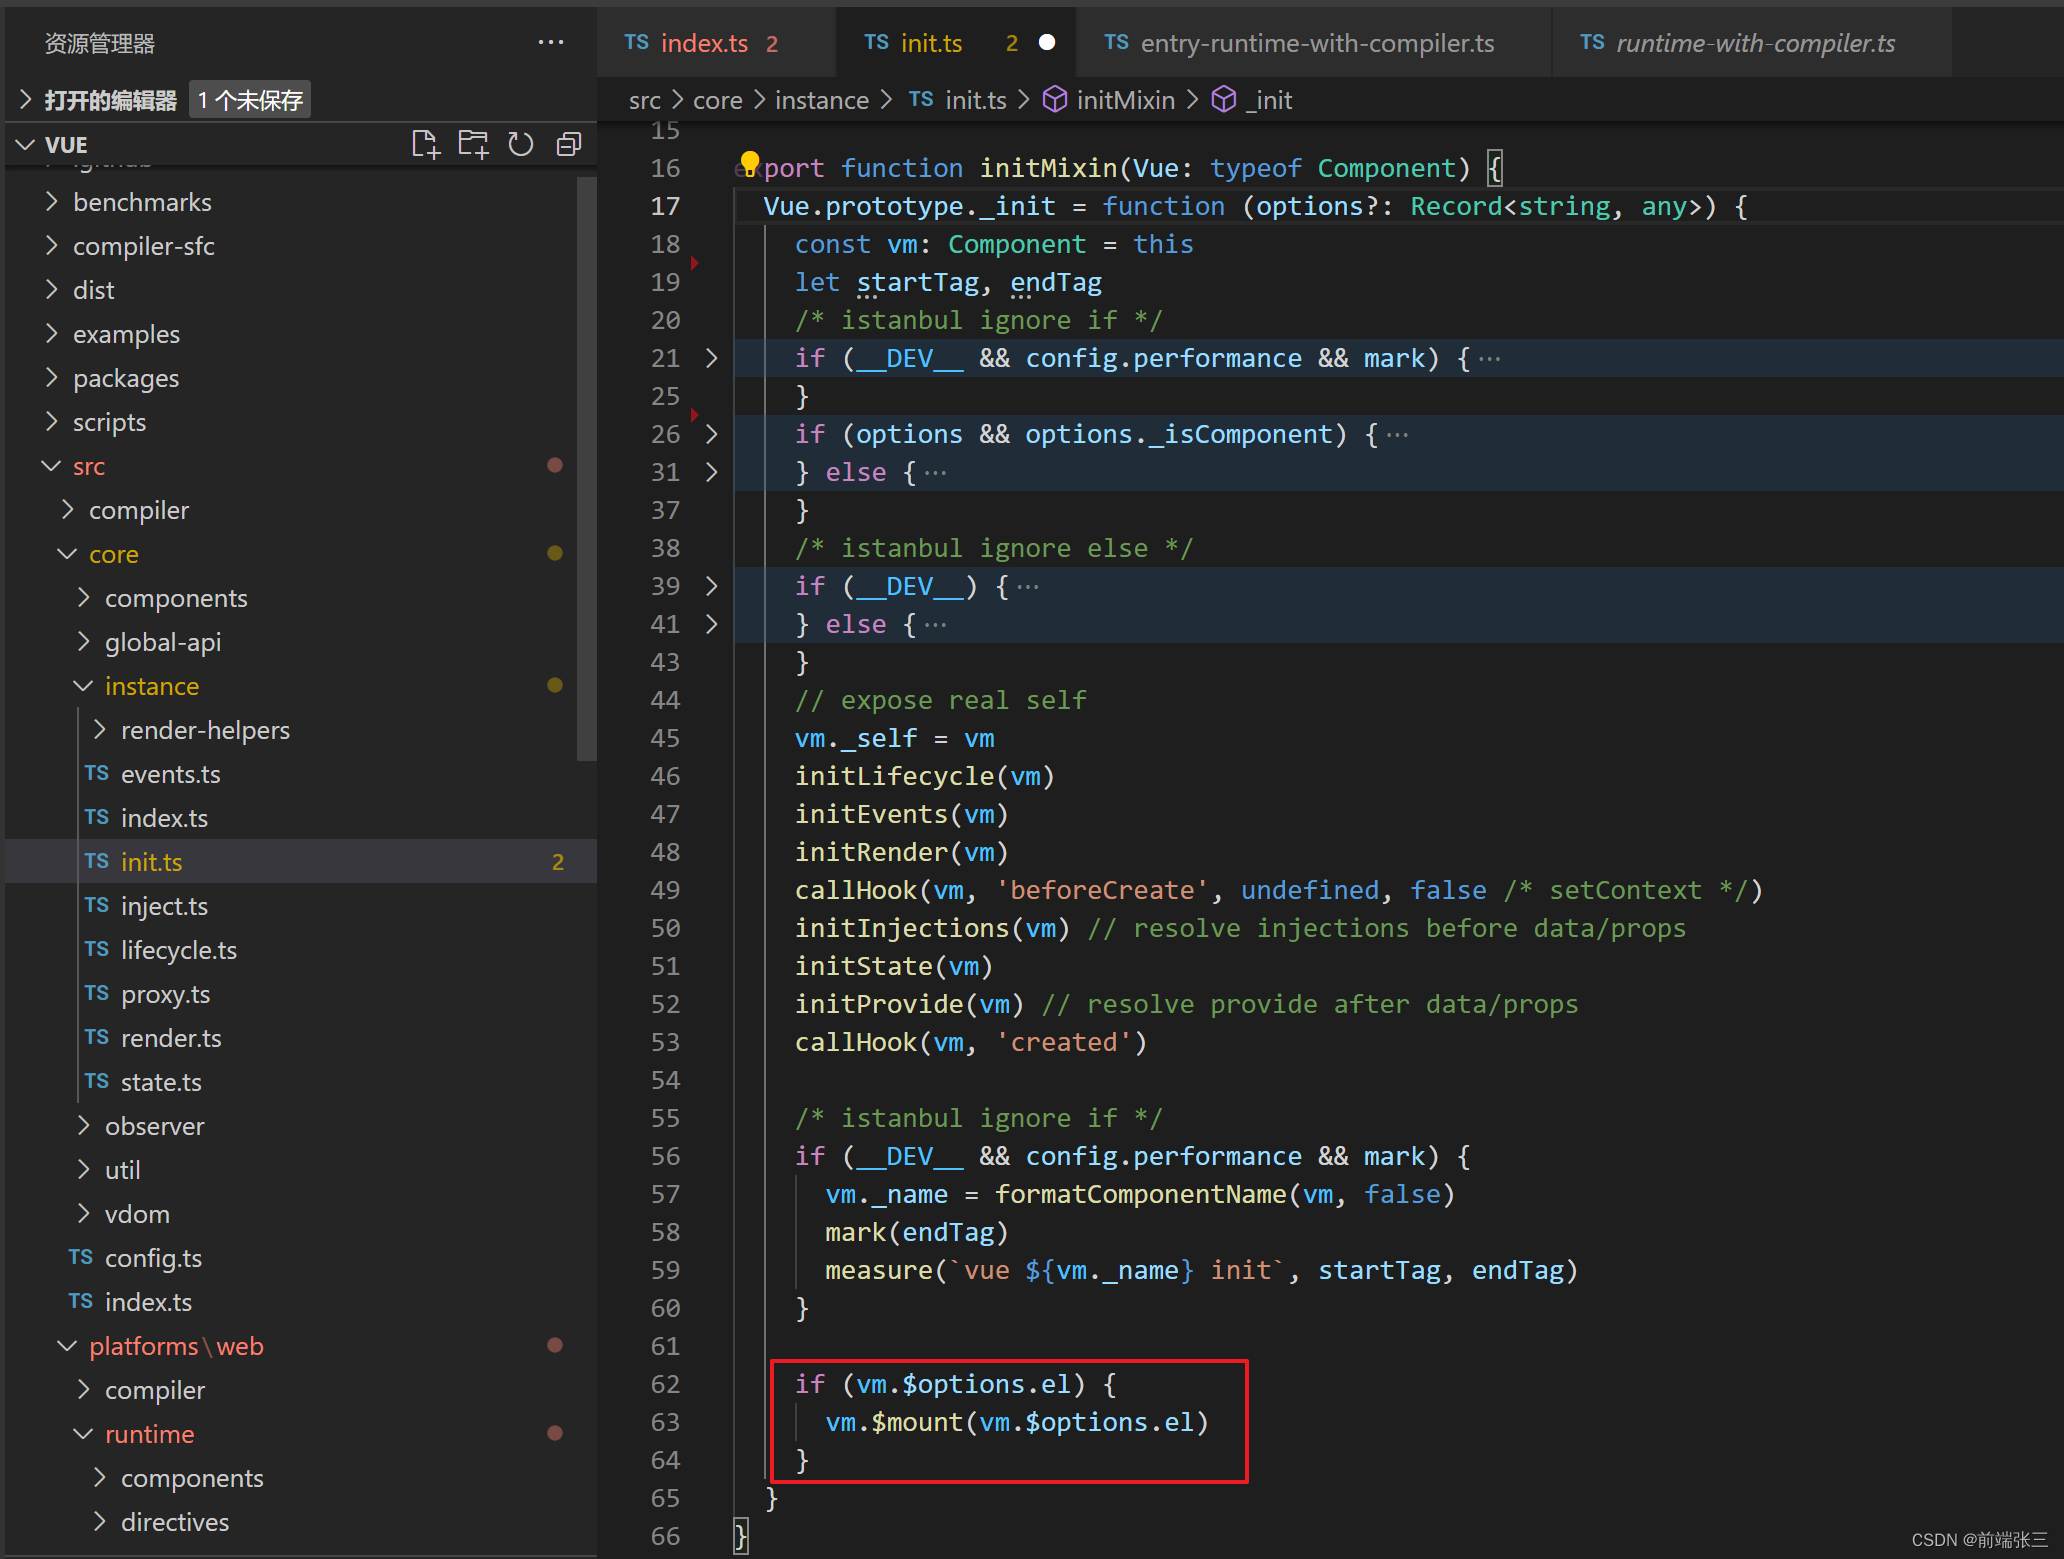This screenshot has width=2064, height=1559.
Task: Refresh the explorer file tree
Action: [520, 145]
